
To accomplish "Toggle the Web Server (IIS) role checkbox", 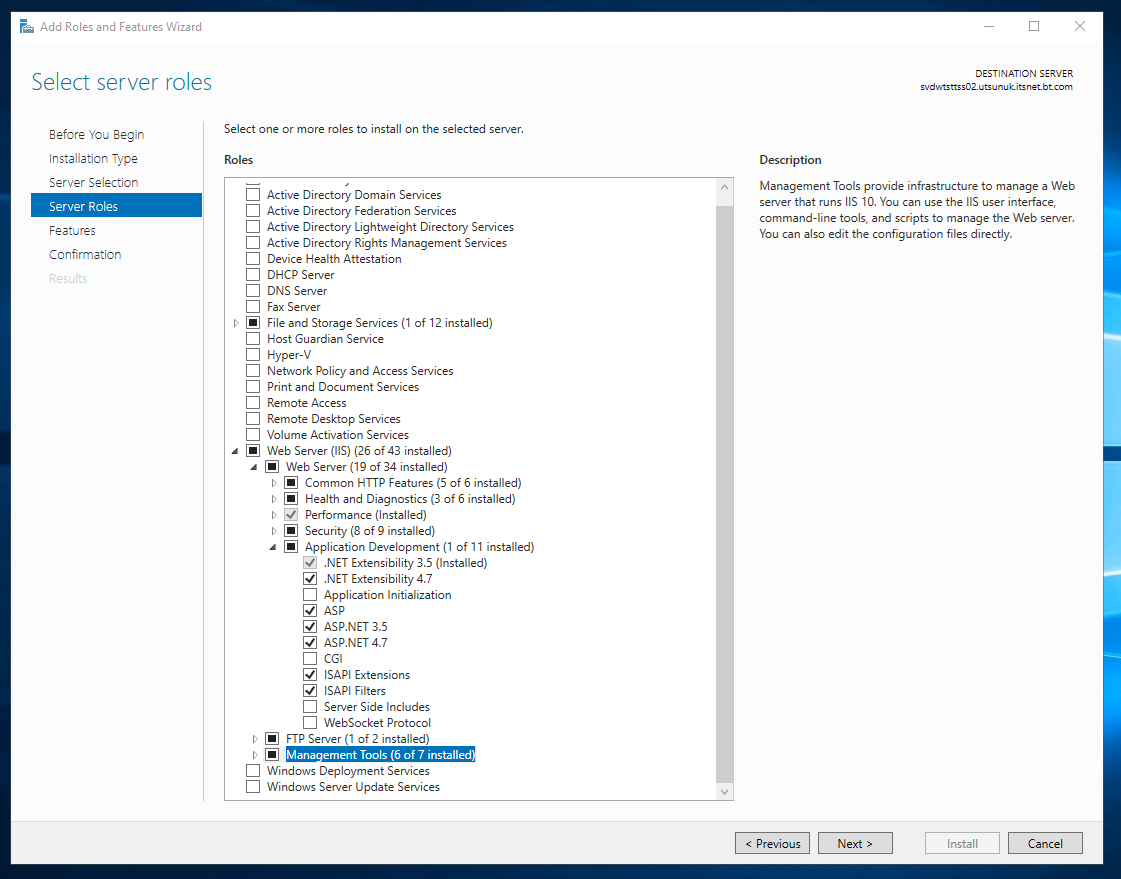I will point(253,451).
